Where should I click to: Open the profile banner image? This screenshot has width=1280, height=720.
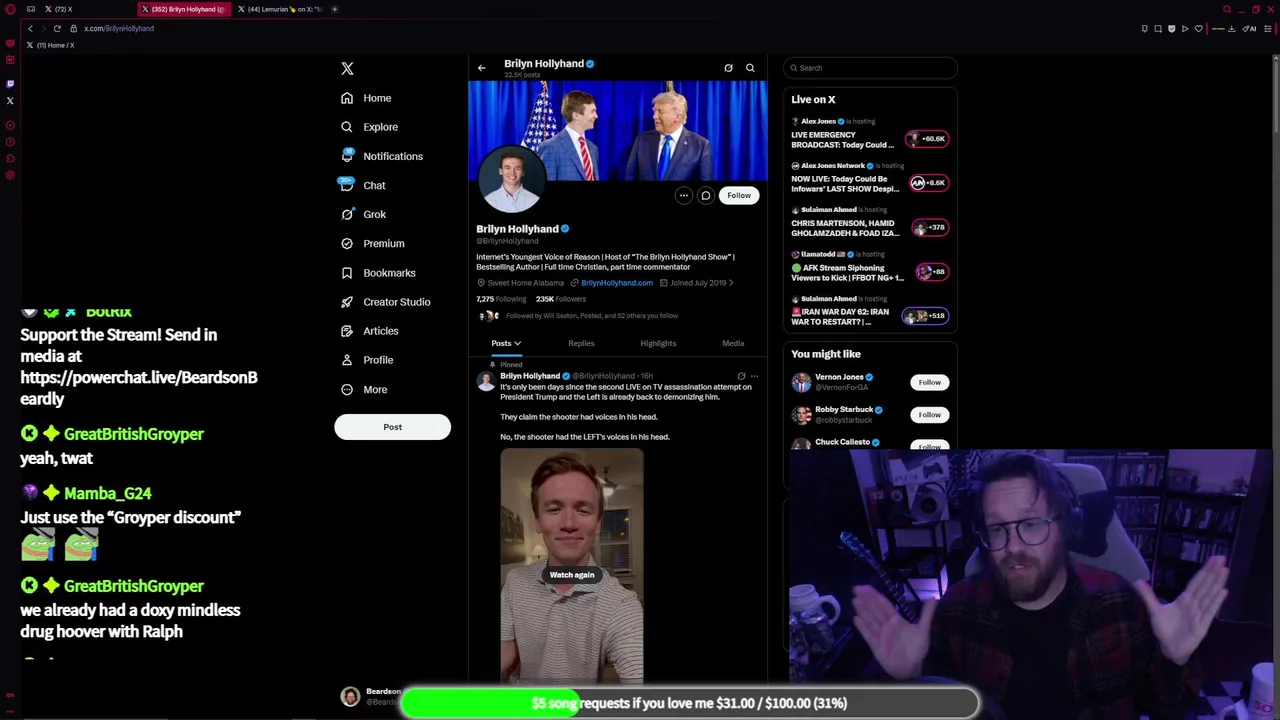pyautogui.click(x=618, y=131)
